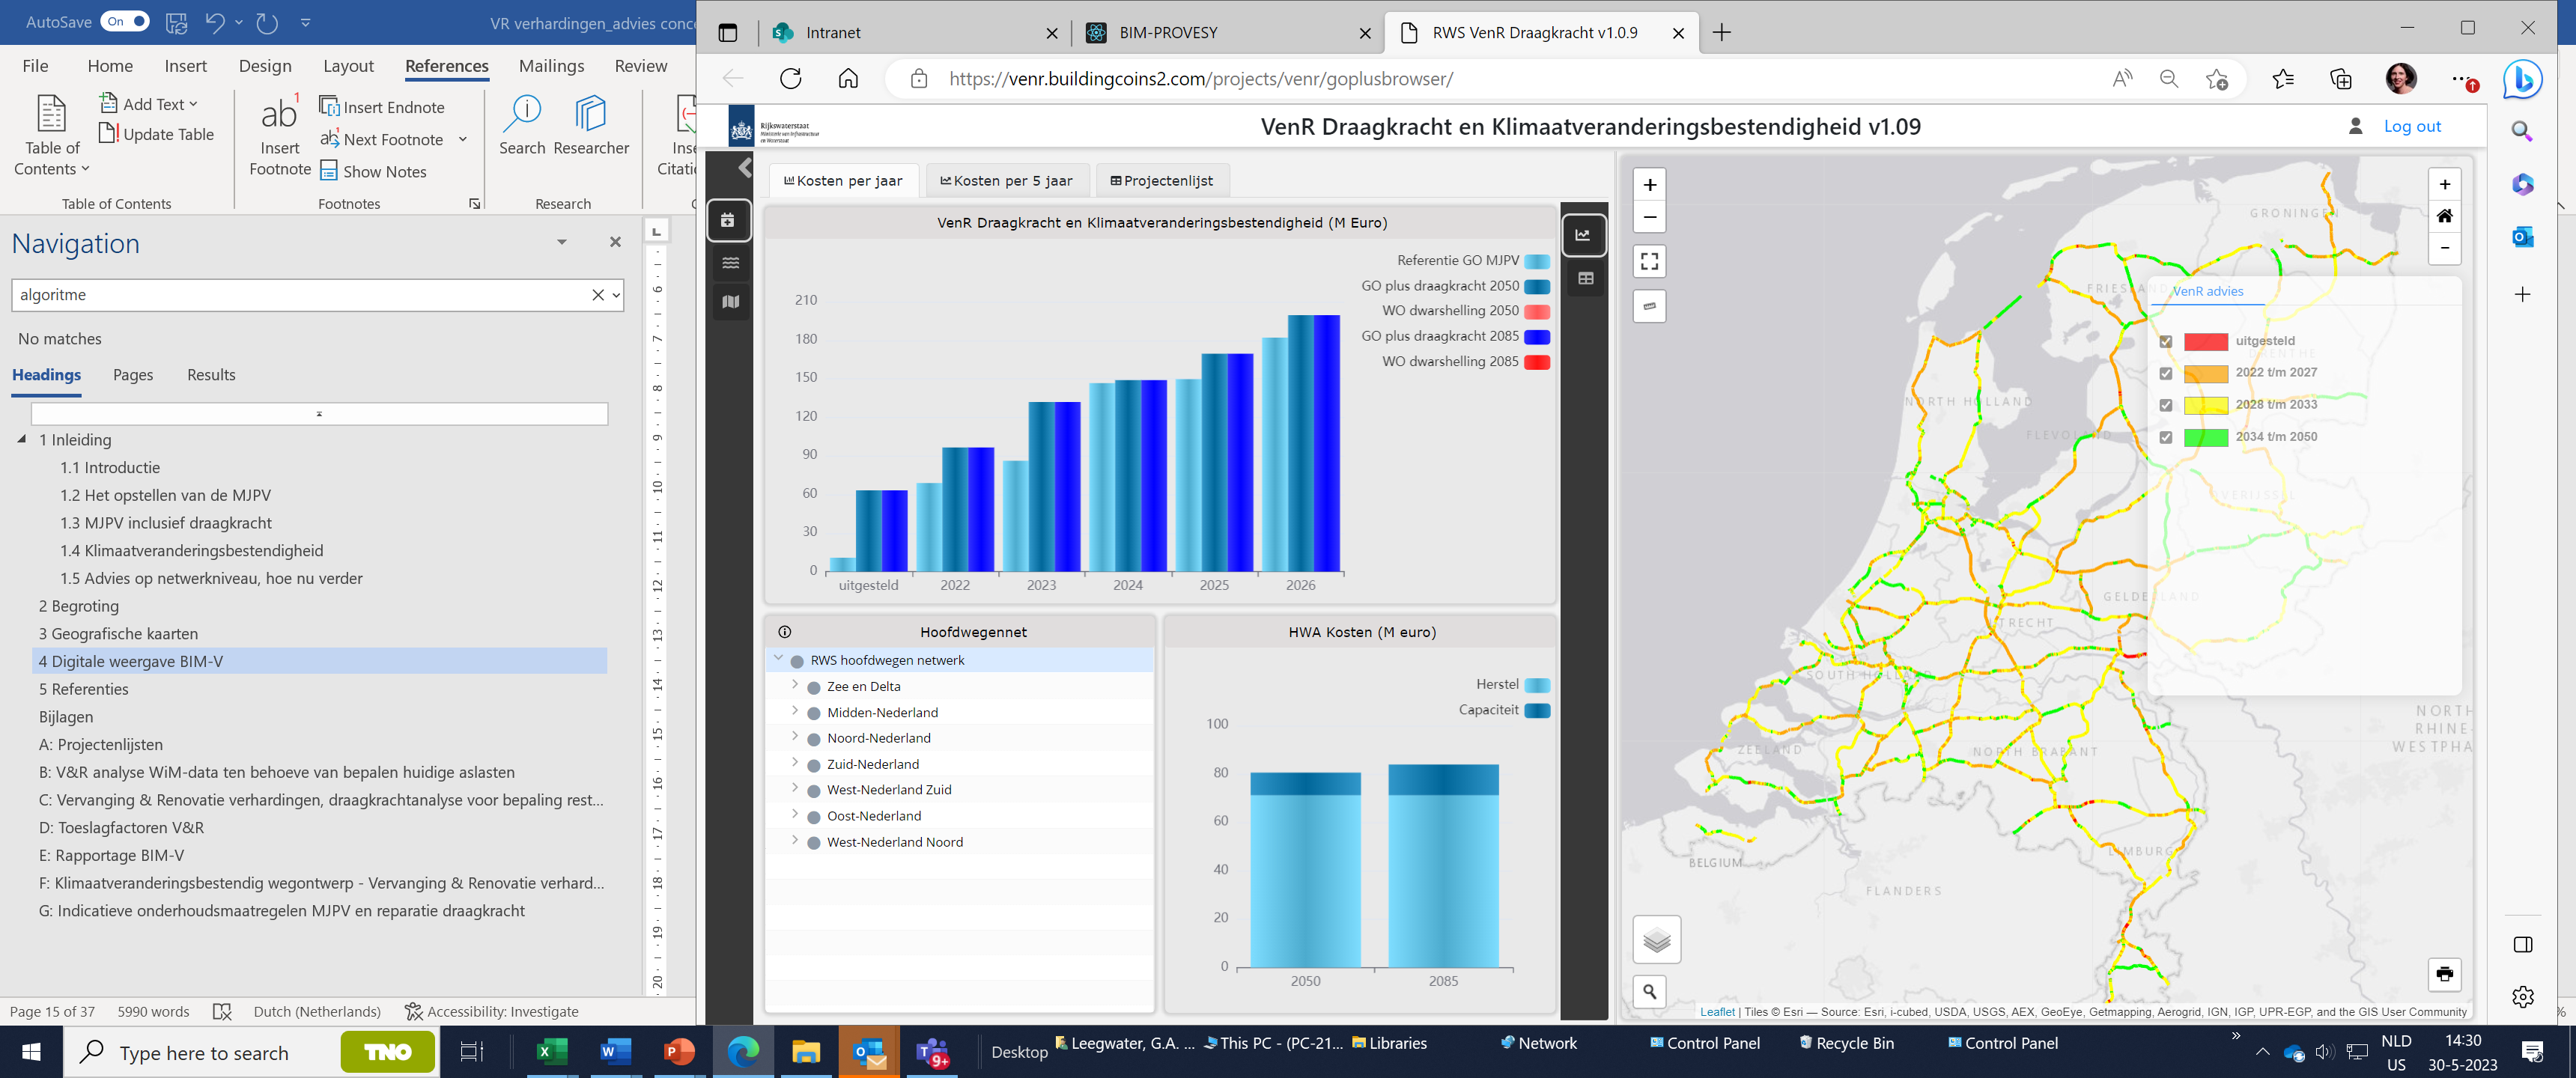This screenshot has width=2576, height=1078.
Task: Open map layers stack icon
Action: point(1657,939)
